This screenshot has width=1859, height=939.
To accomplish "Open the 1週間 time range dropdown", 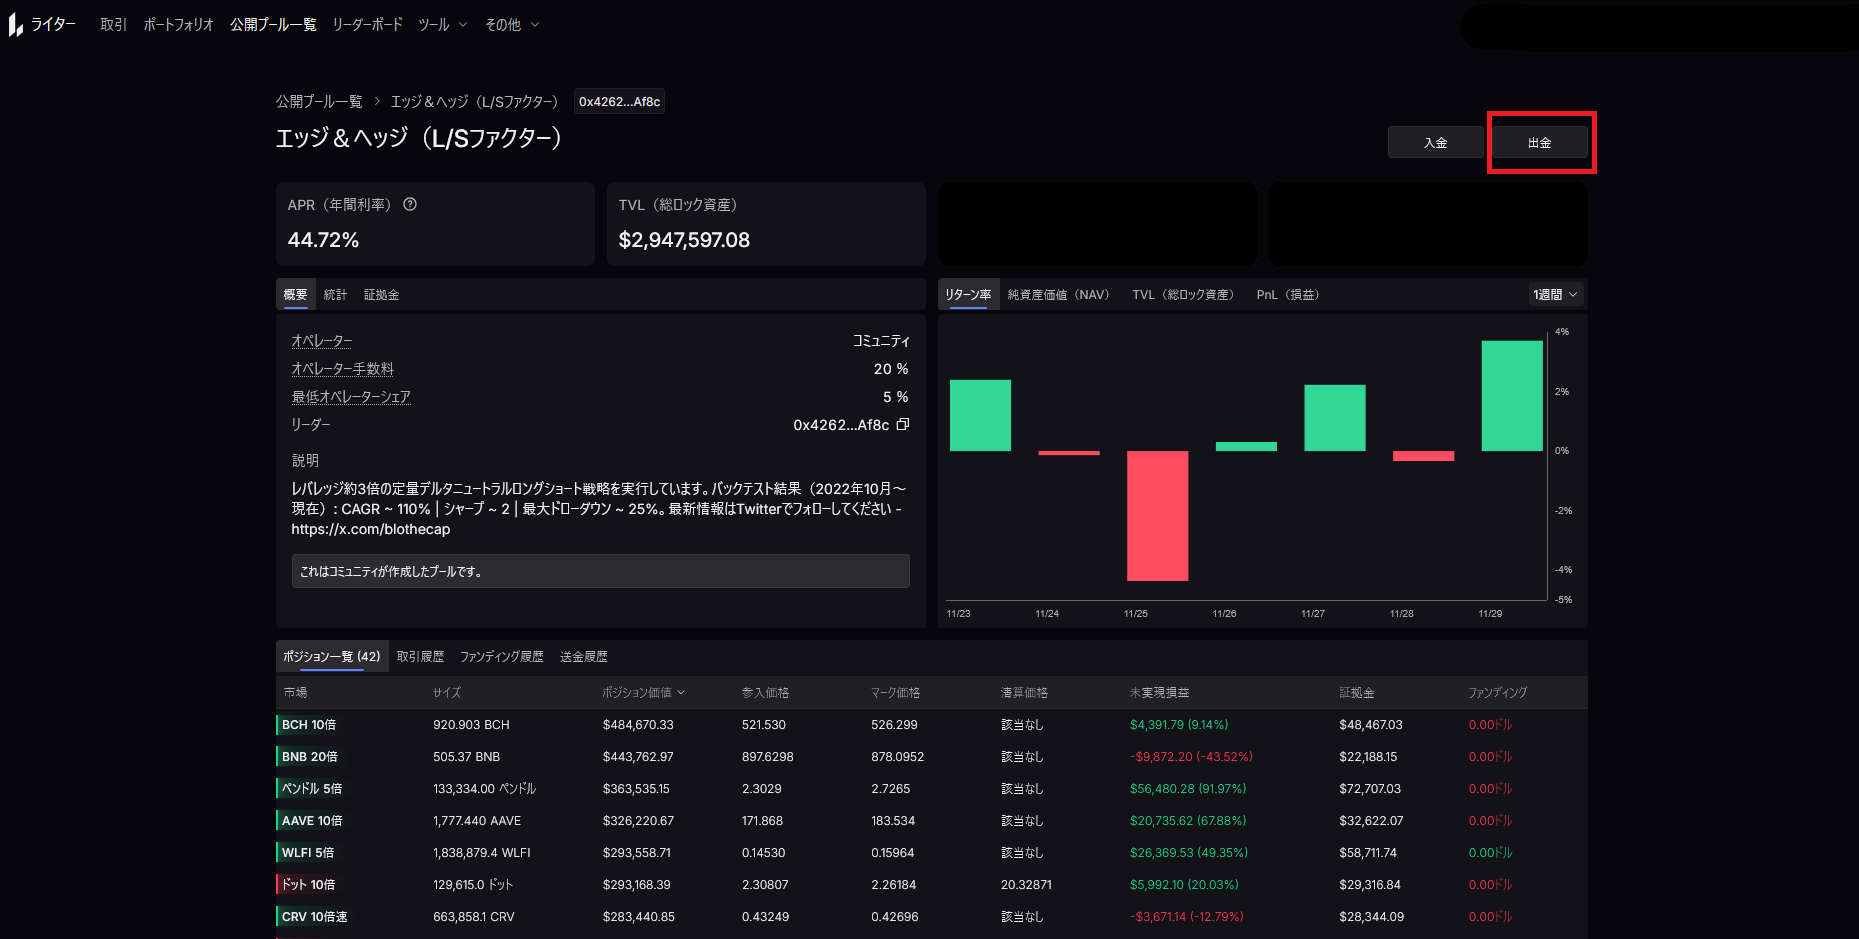I will pos(1555,294).
